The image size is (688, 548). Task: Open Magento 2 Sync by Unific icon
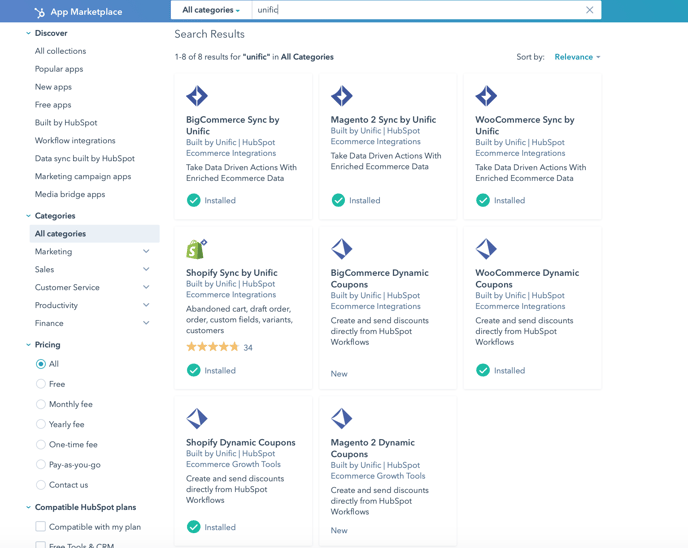point(341,96)
